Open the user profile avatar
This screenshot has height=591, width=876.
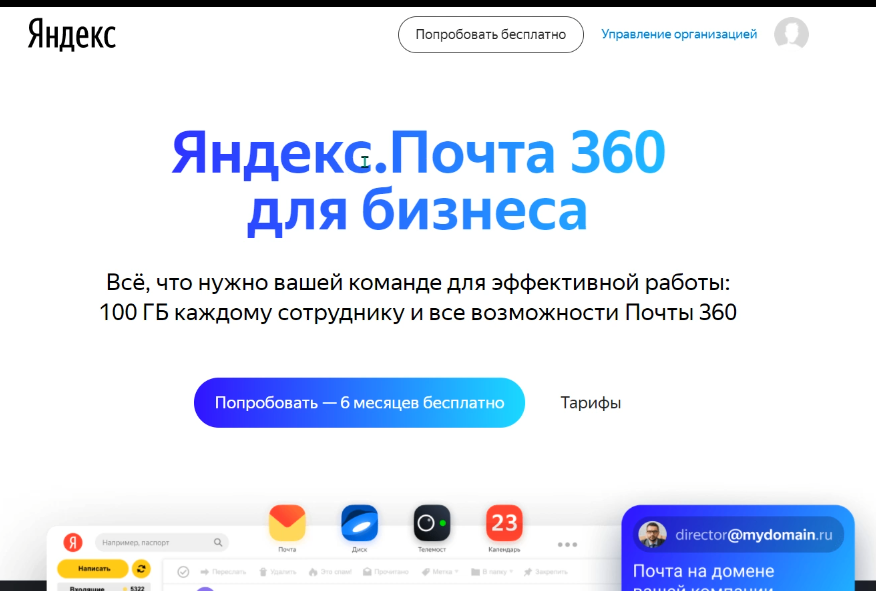tap(791, 34)
